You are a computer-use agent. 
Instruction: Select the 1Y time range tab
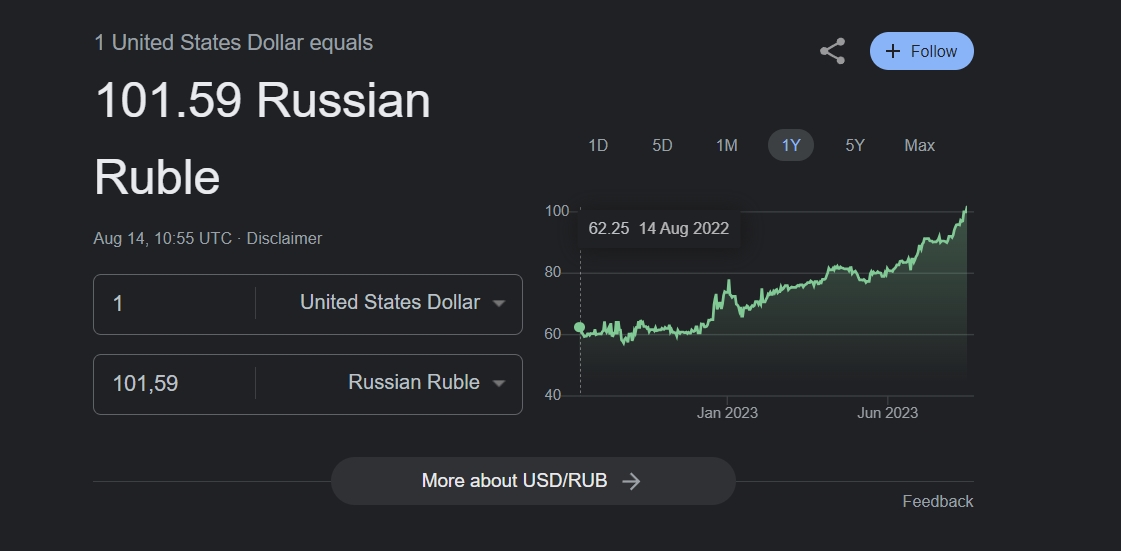click(790, 145)
